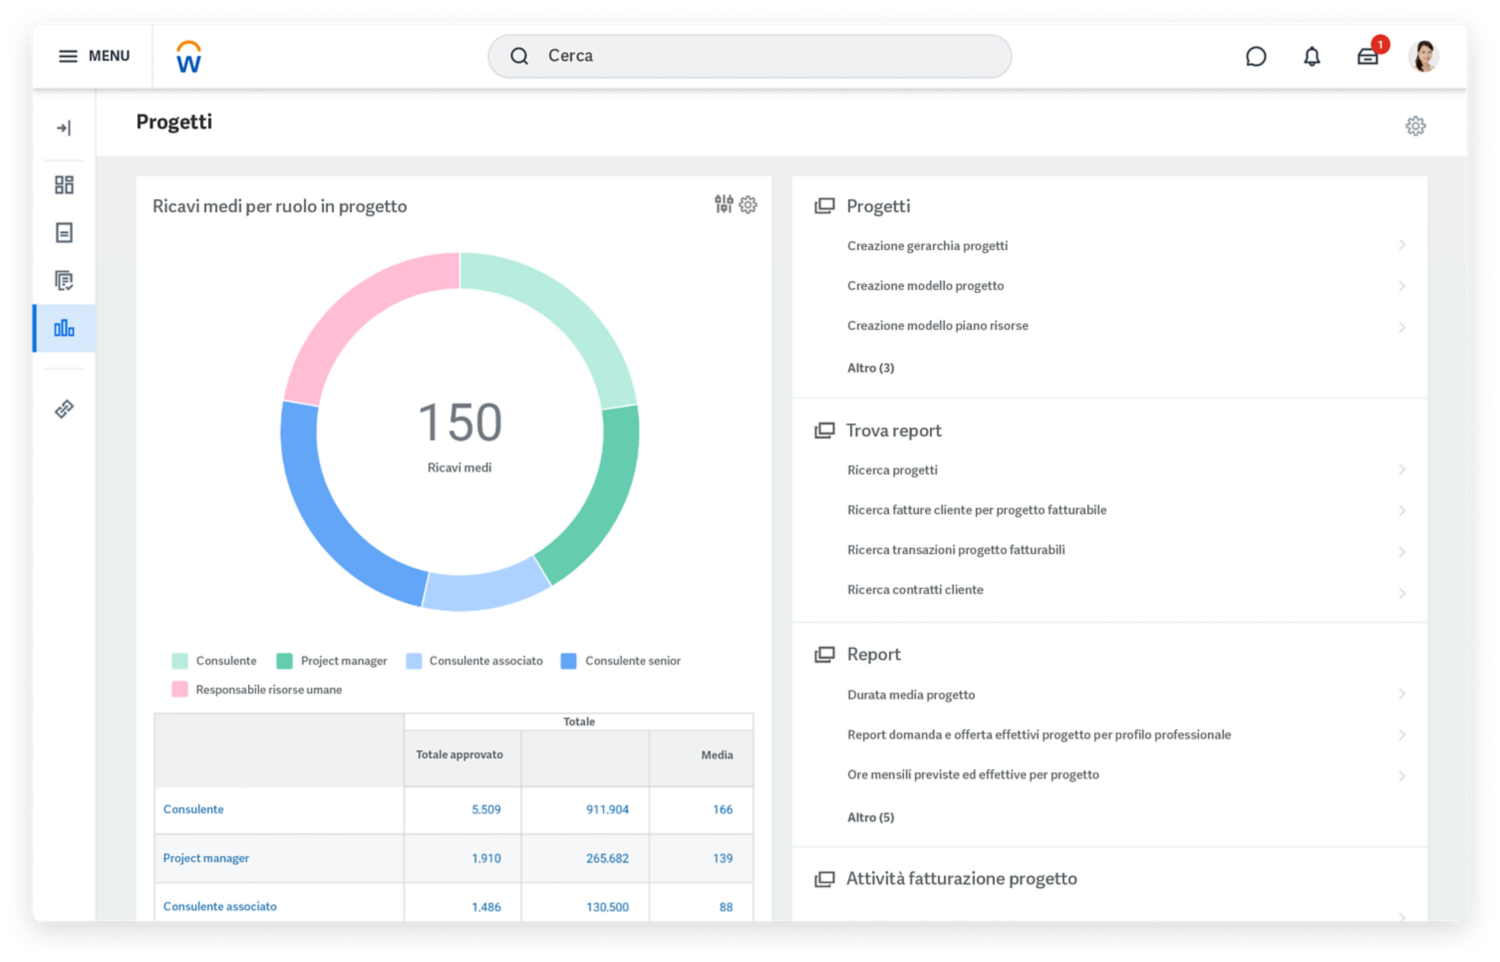Viewport: 1500px width, 962px height.
Task: Show Altro (3) under Progetti
Action: (x=870, y=368)
